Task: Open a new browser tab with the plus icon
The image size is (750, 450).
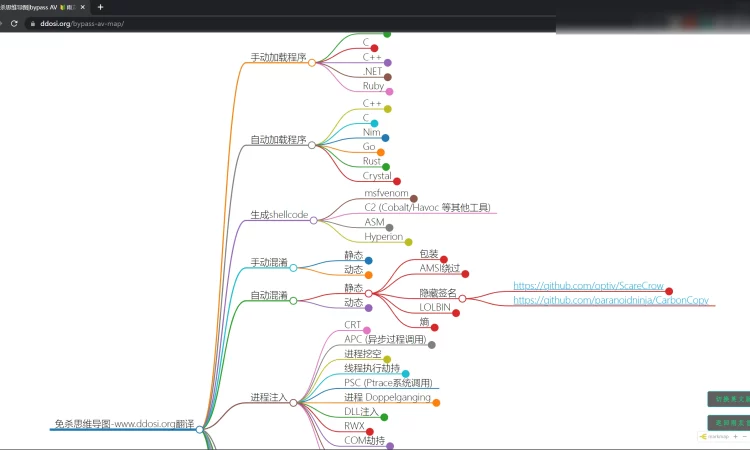Action: [100, 7]
